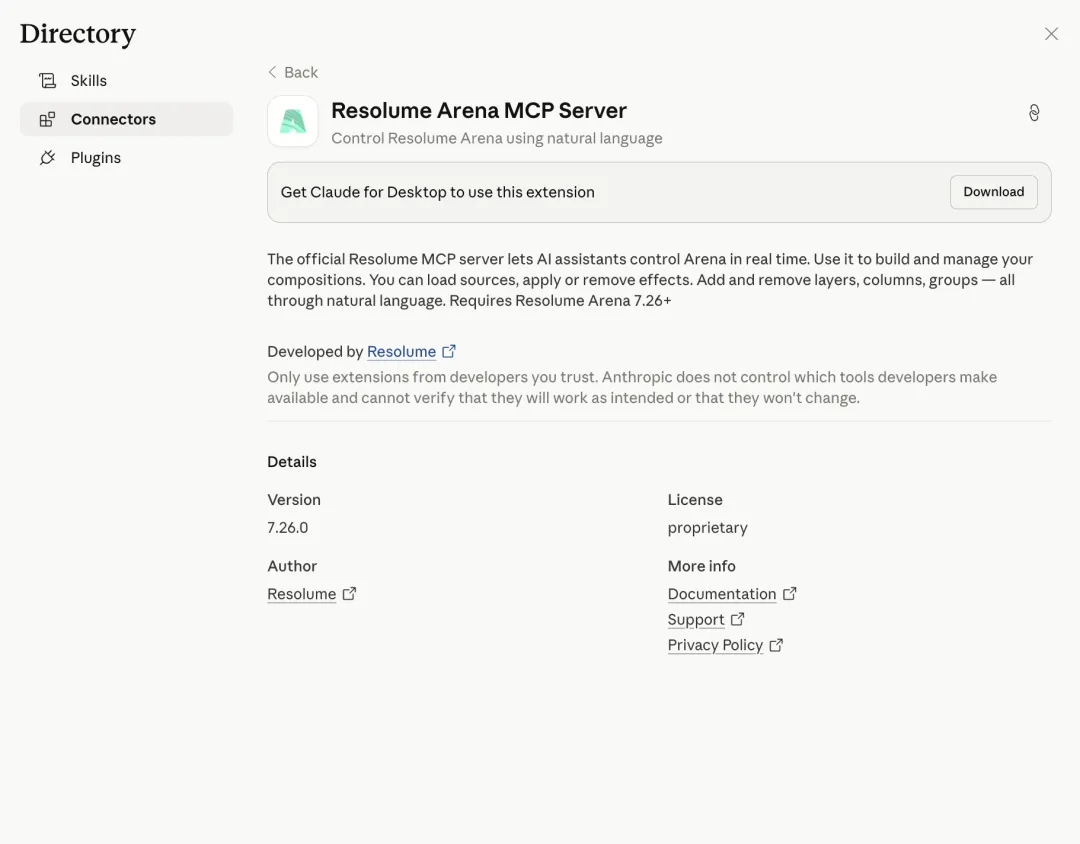
Task: Click external link icon beside Documentation
Action: tap(789, 594)
